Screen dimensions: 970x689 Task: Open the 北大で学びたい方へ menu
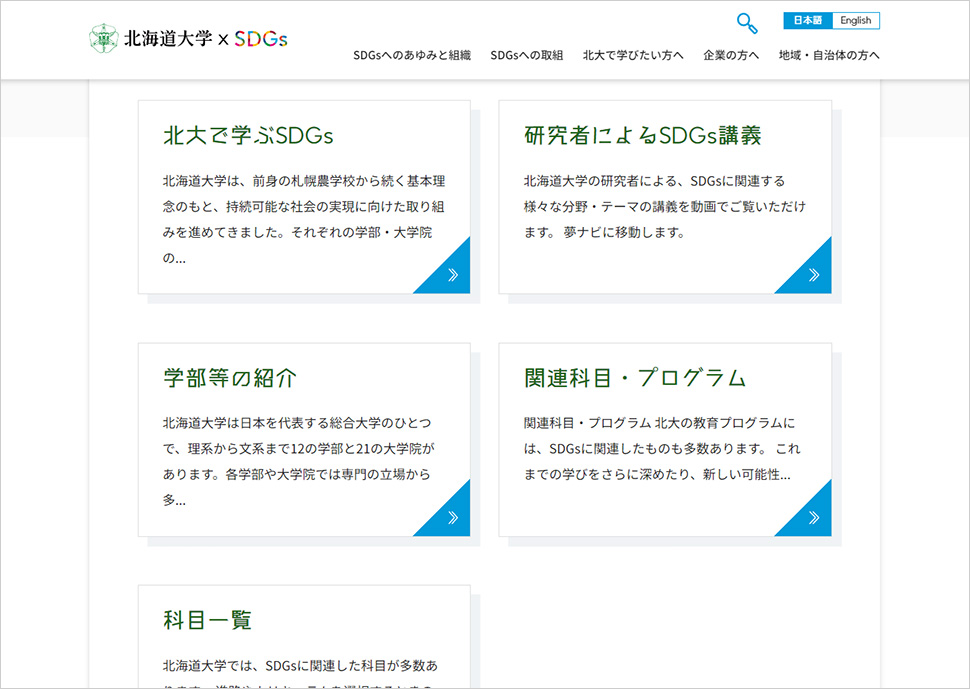[633, 55]
